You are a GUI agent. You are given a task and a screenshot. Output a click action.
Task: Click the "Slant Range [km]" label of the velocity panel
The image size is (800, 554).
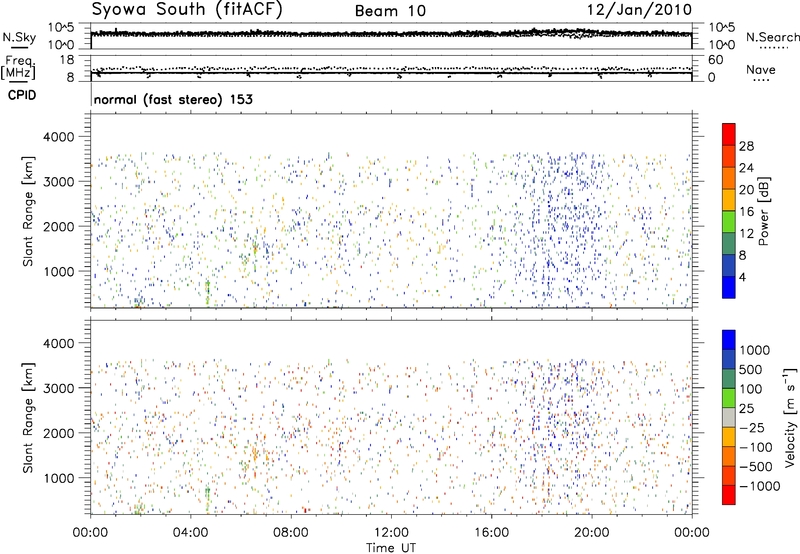(x=28, y=417)
